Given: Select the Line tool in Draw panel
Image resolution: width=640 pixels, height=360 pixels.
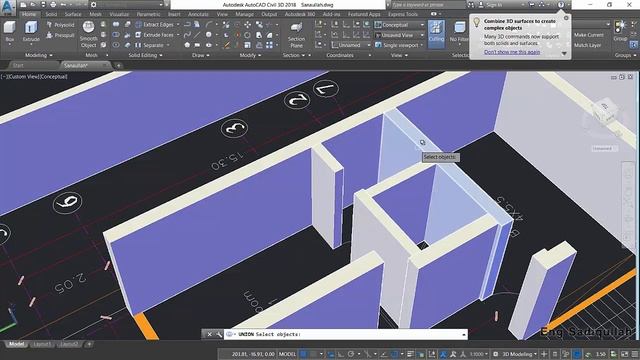Looking at the screenshot, I should coord(197,35).
